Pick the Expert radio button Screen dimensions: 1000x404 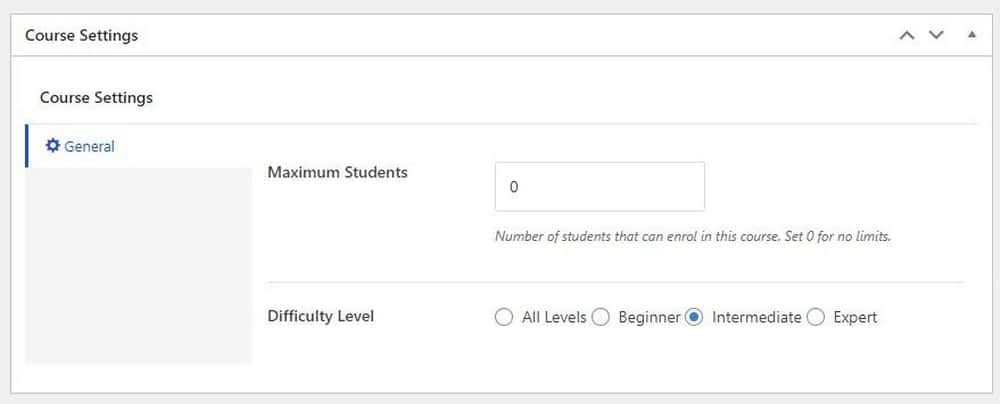(816, 317)
